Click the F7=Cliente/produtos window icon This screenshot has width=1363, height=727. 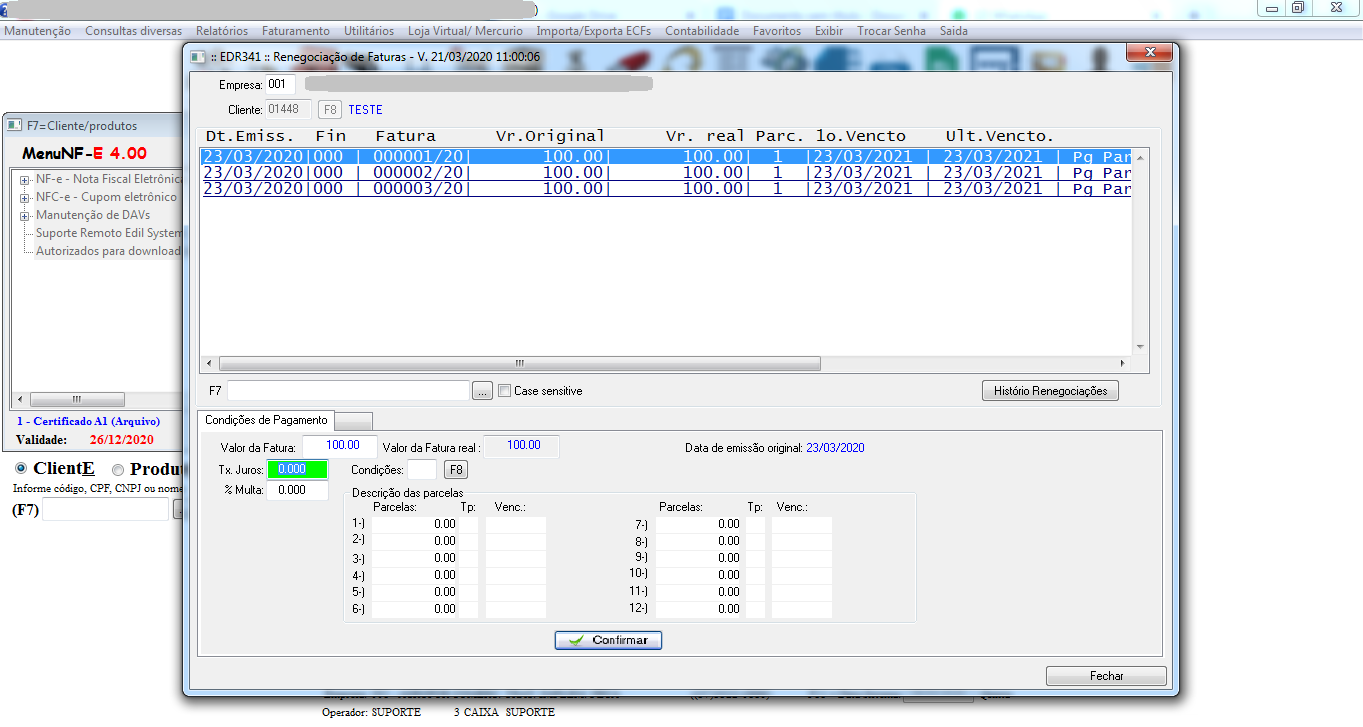click(15, 126)
